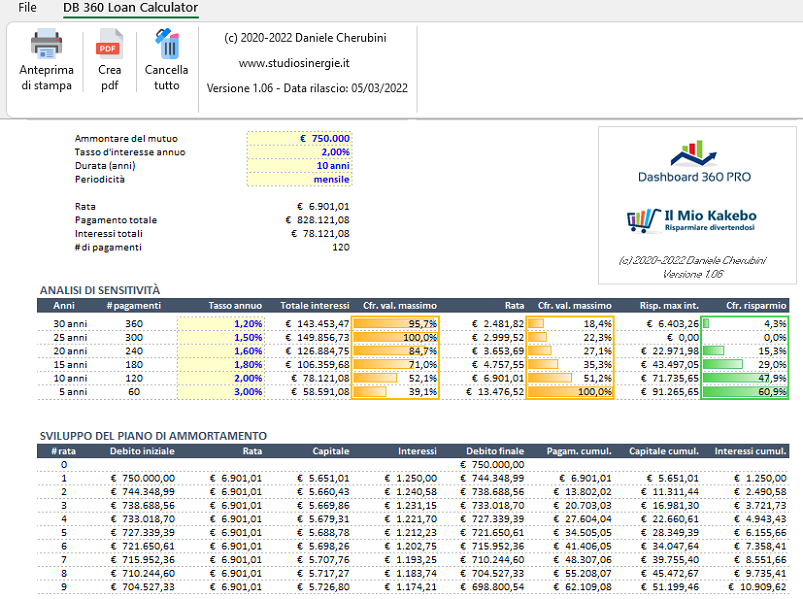803x599 pixels.
Task: Click the 20 anni row label
Action: 70,351
